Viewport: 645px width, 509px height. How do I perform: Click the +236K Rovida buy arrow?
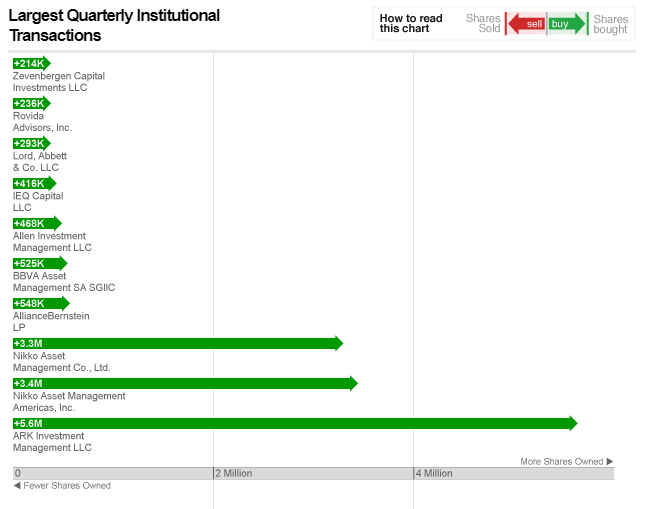point(32,103)
